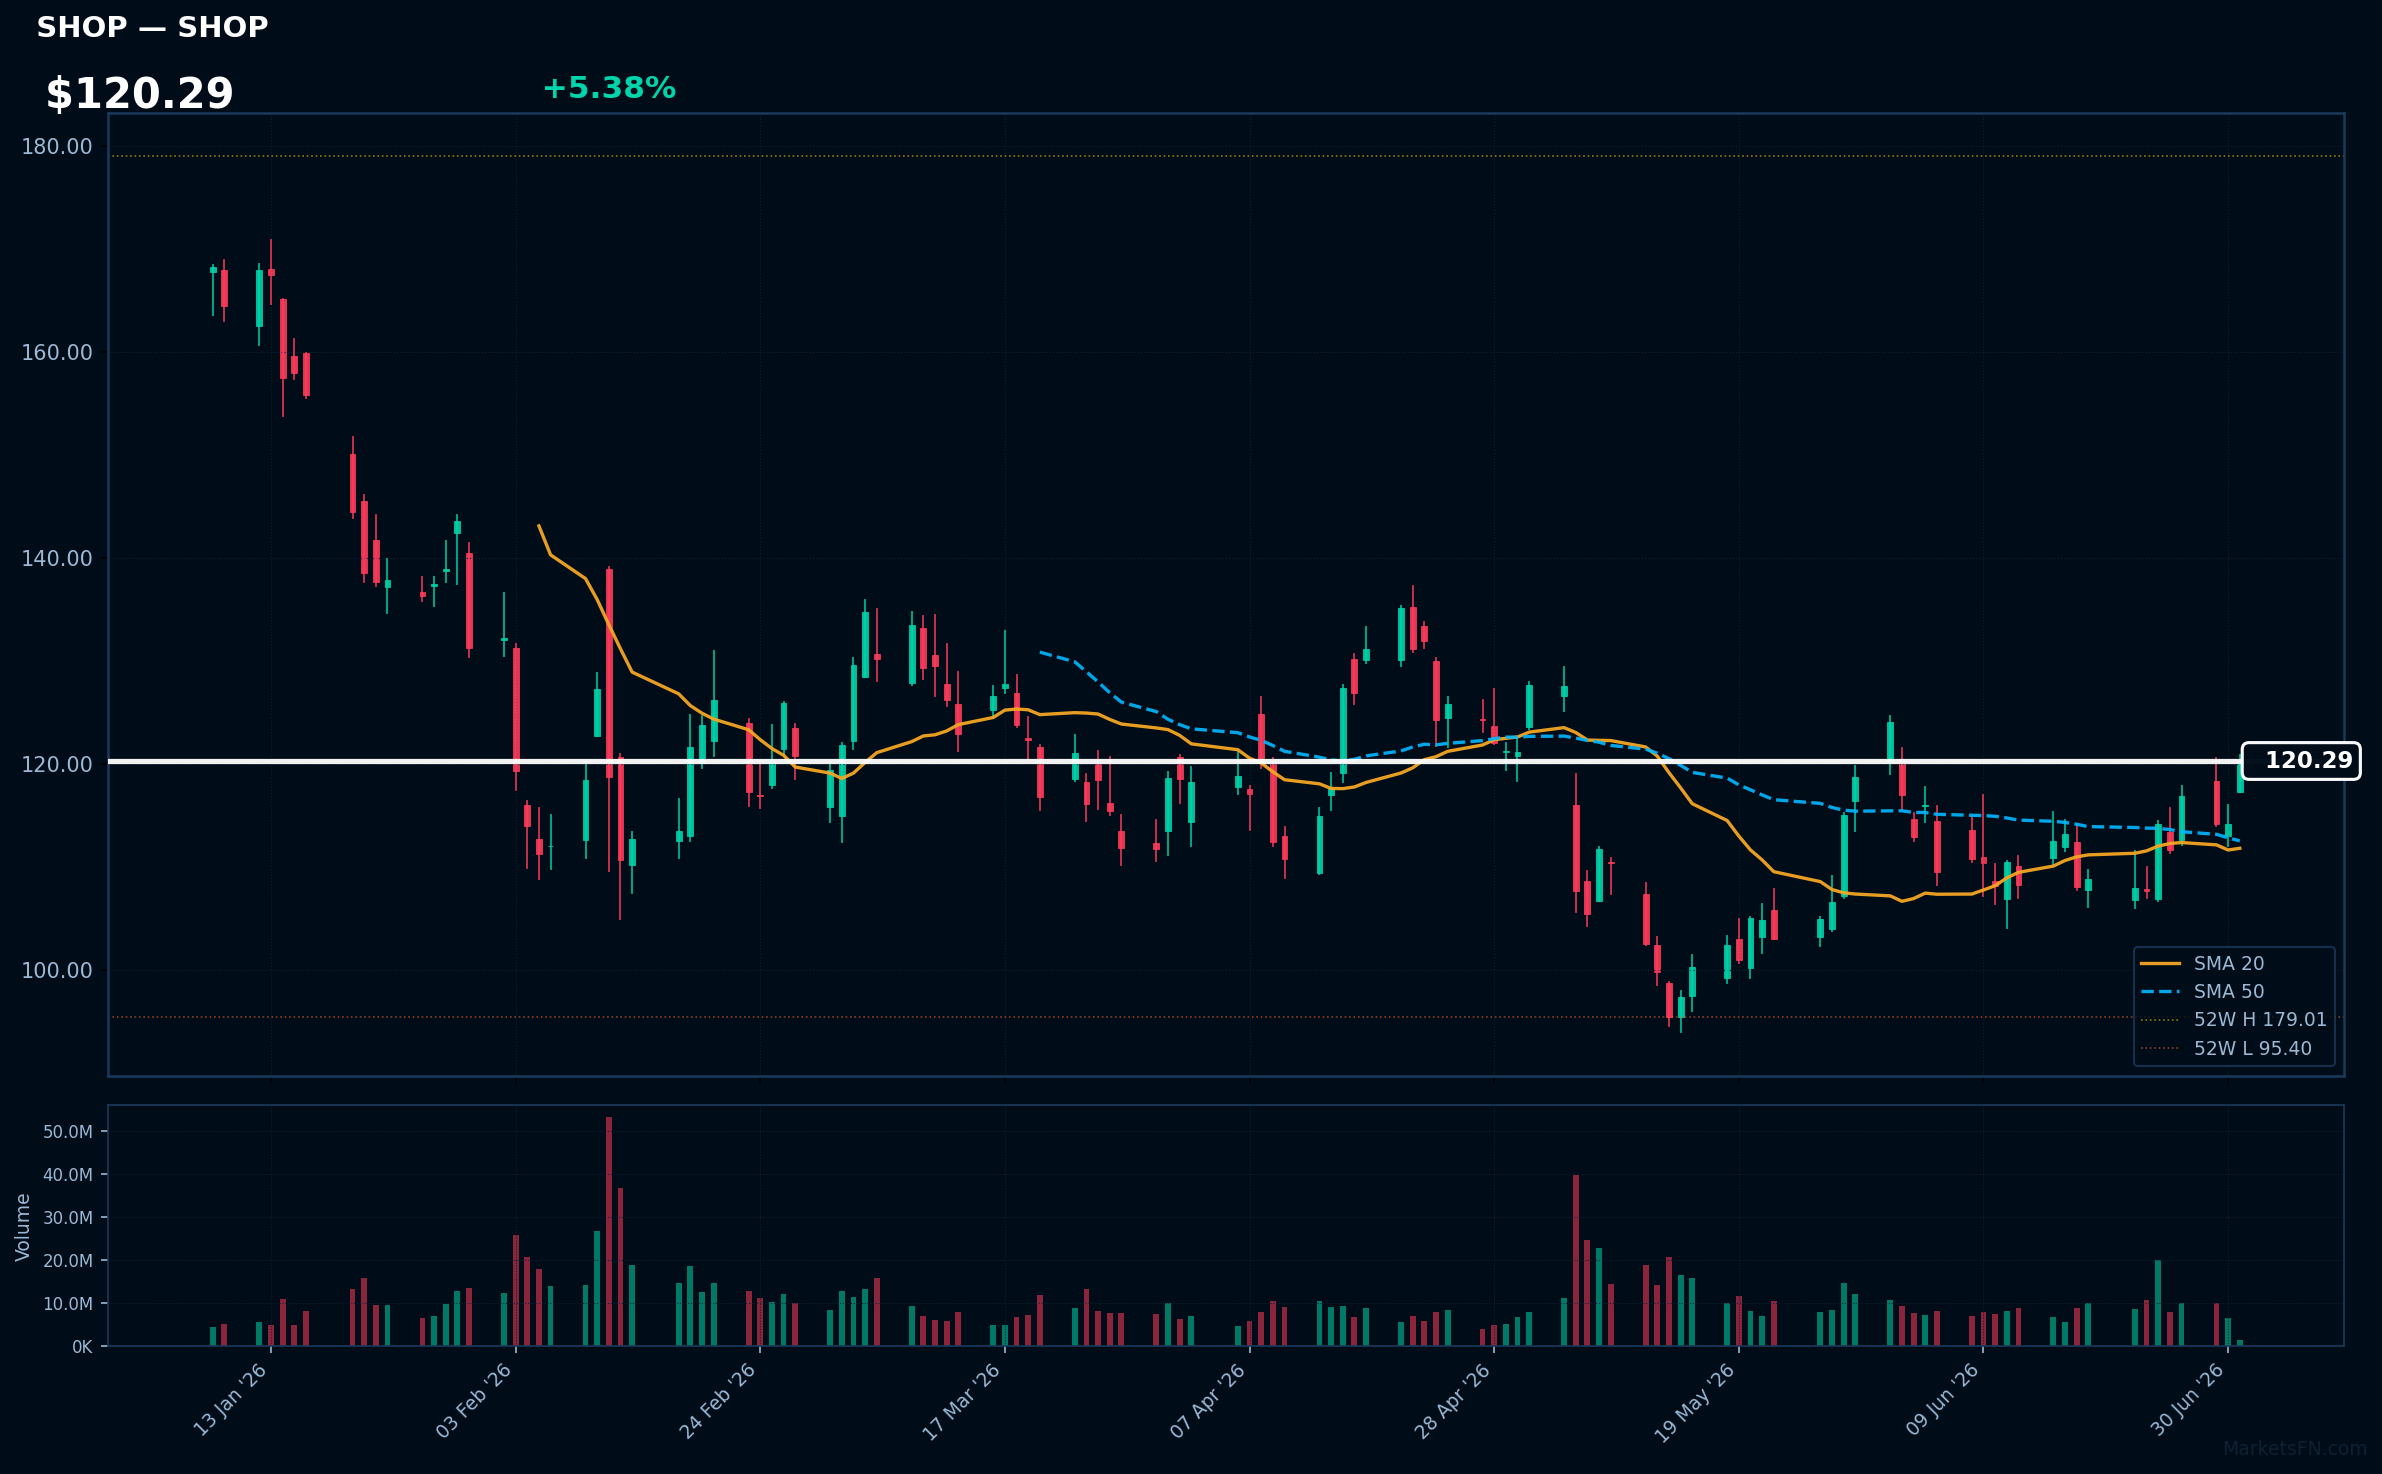Click the 17 Mar '26 date label
This screenshot has height=1474, width=2382.
[x=962, y=1400]
